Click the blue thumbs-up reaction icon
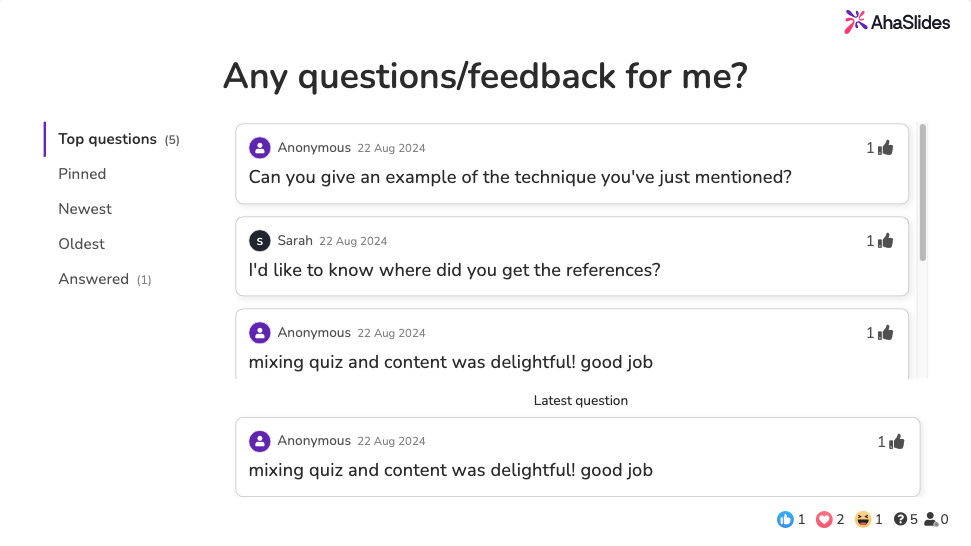Screen dimensions: 971x546 coord(785,519)
